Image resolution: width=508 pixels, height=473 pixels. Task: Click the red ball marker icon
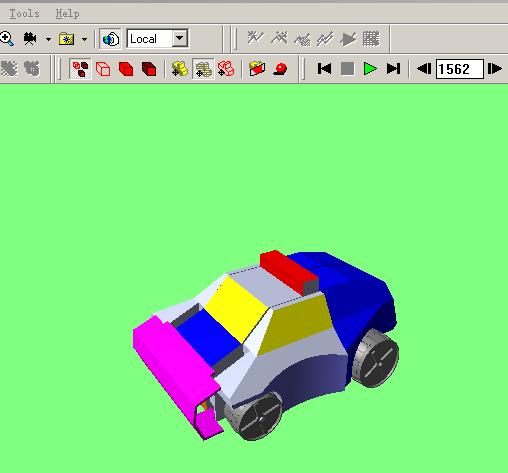[280, 69]
